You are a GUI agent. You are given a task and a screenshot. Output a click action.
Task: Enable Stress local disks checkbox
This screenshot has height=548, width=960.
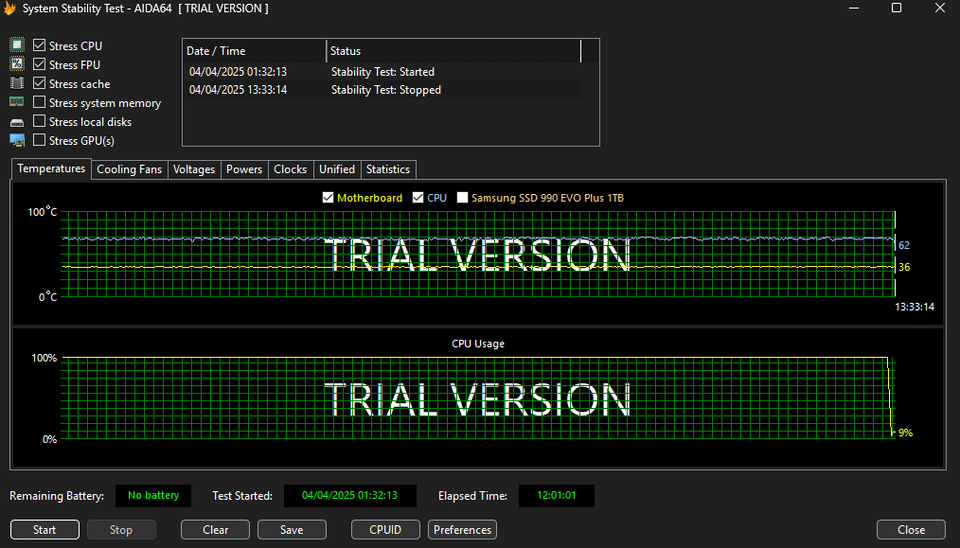(39, 121)
